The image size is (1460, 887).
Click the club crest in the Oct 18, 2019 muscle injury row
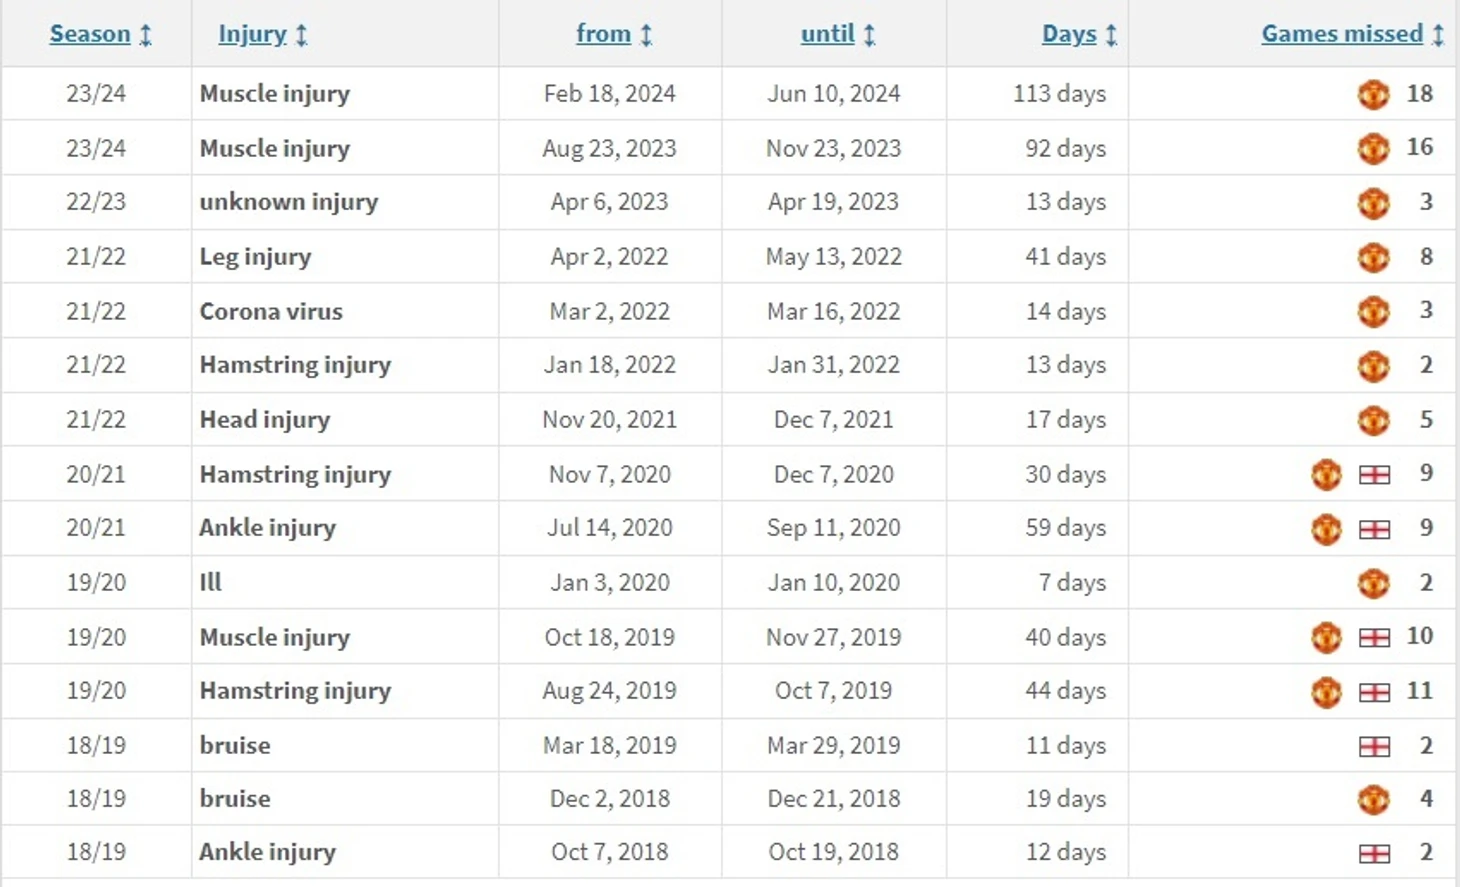(1326, 637)
